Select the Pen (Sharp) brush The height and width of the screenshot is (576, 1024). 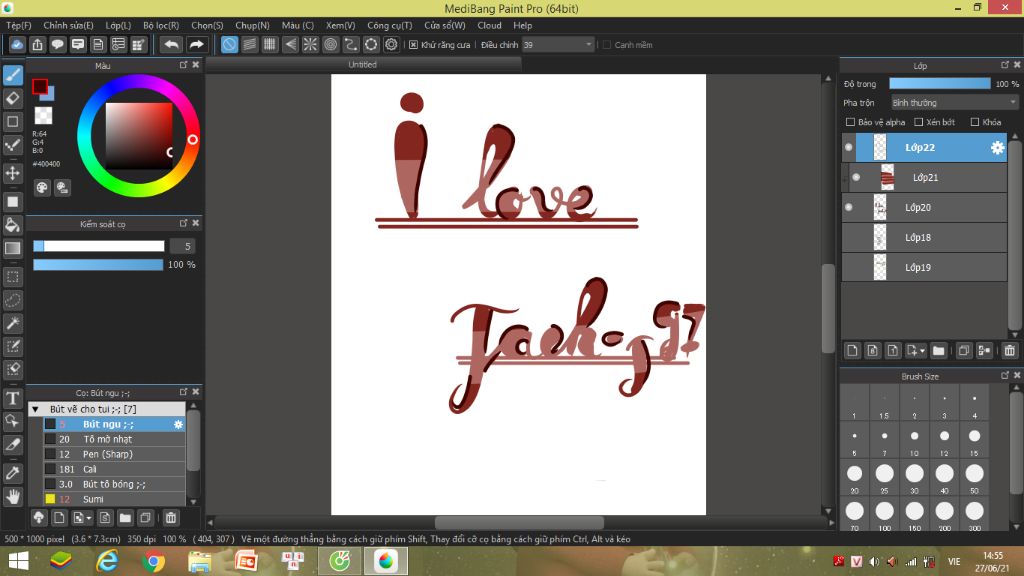108,454
